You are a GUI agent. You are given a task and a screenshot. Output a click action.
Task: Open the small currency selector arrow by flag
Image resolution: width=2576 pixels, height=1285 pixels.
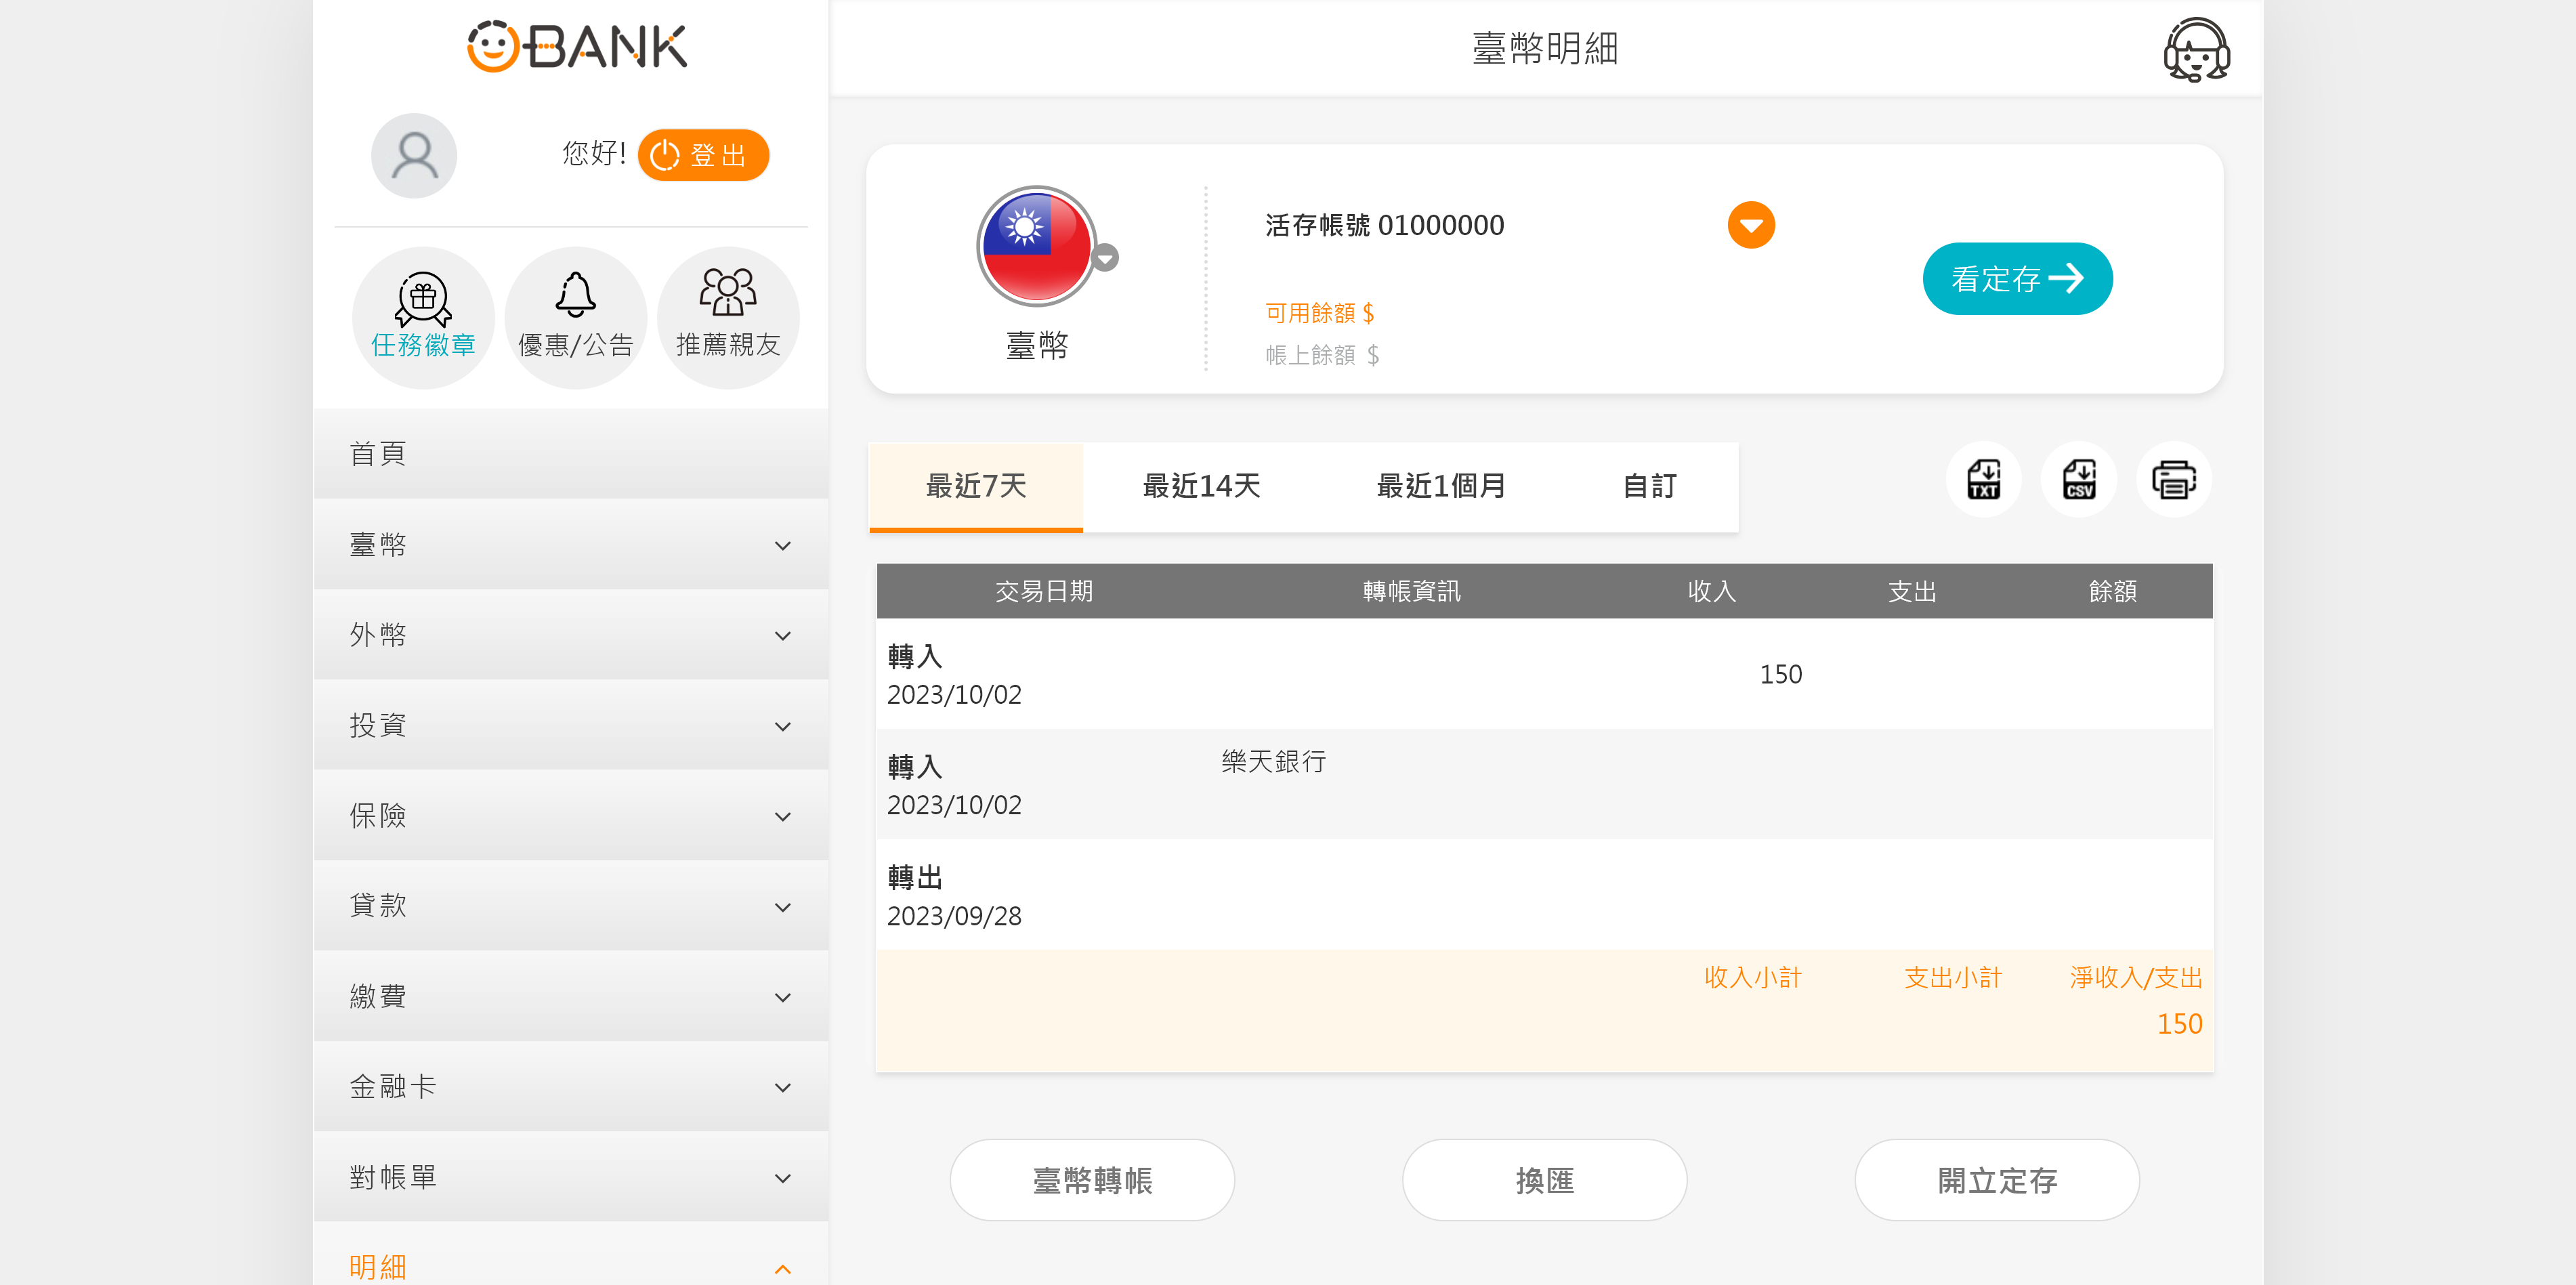click(x=1105, y=258)
